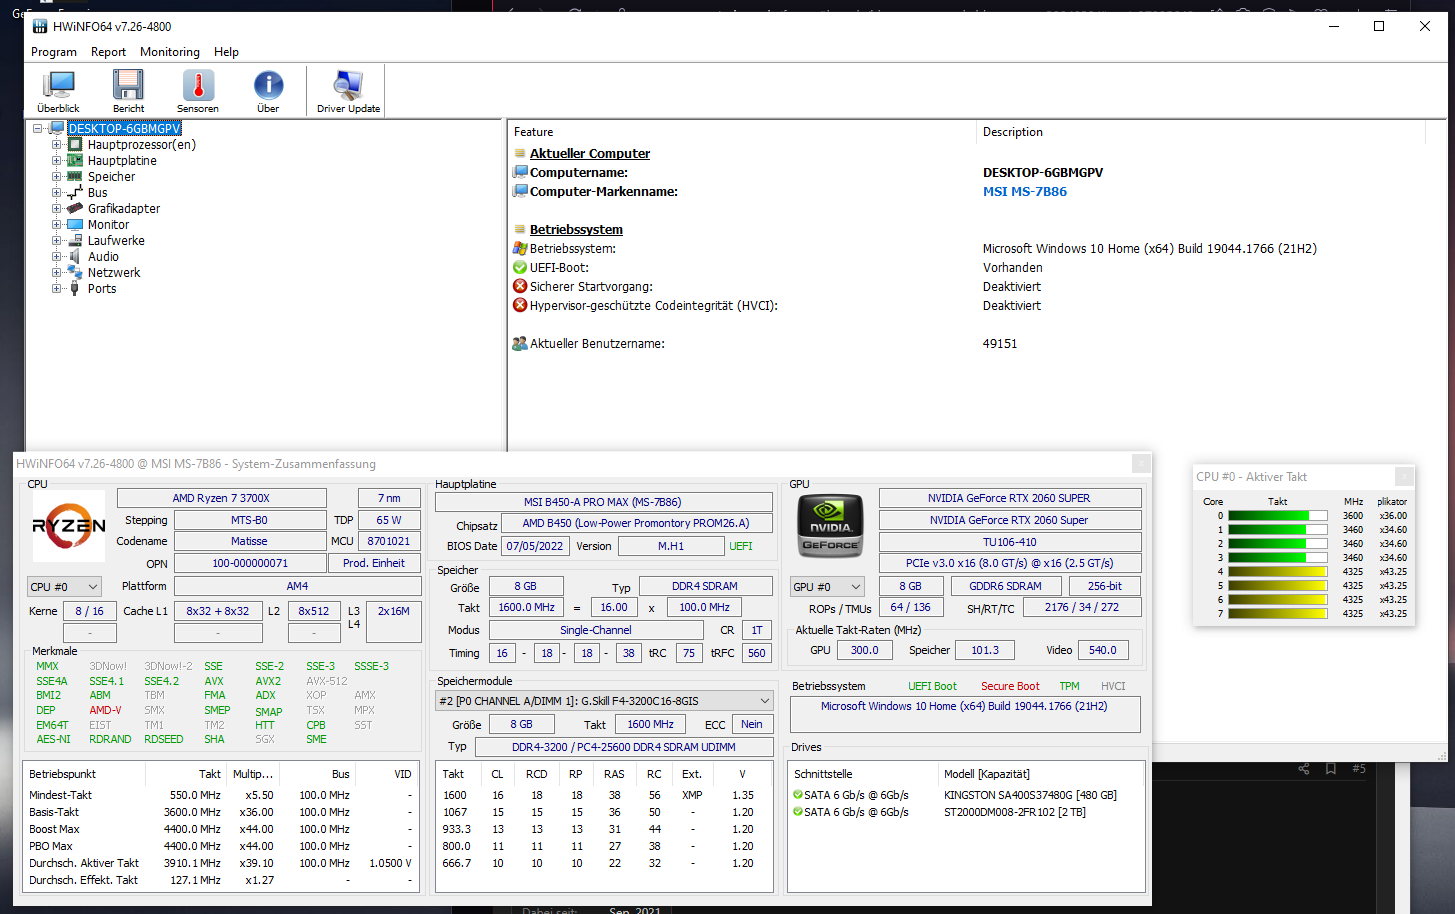
Task: Click the Hauptplatine motherboard icon
Action: pos(75,160)
